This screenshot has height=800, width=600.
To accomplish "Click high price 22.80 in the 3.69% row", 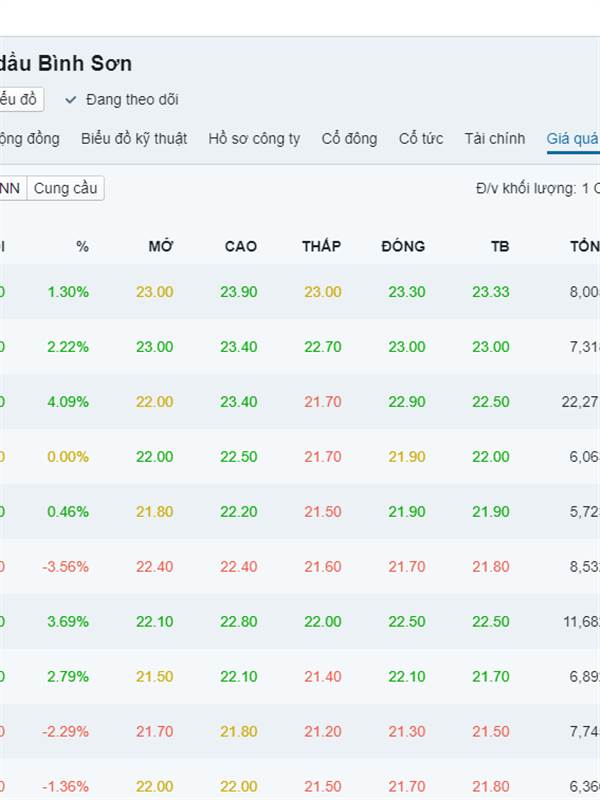I will point(239,622).
